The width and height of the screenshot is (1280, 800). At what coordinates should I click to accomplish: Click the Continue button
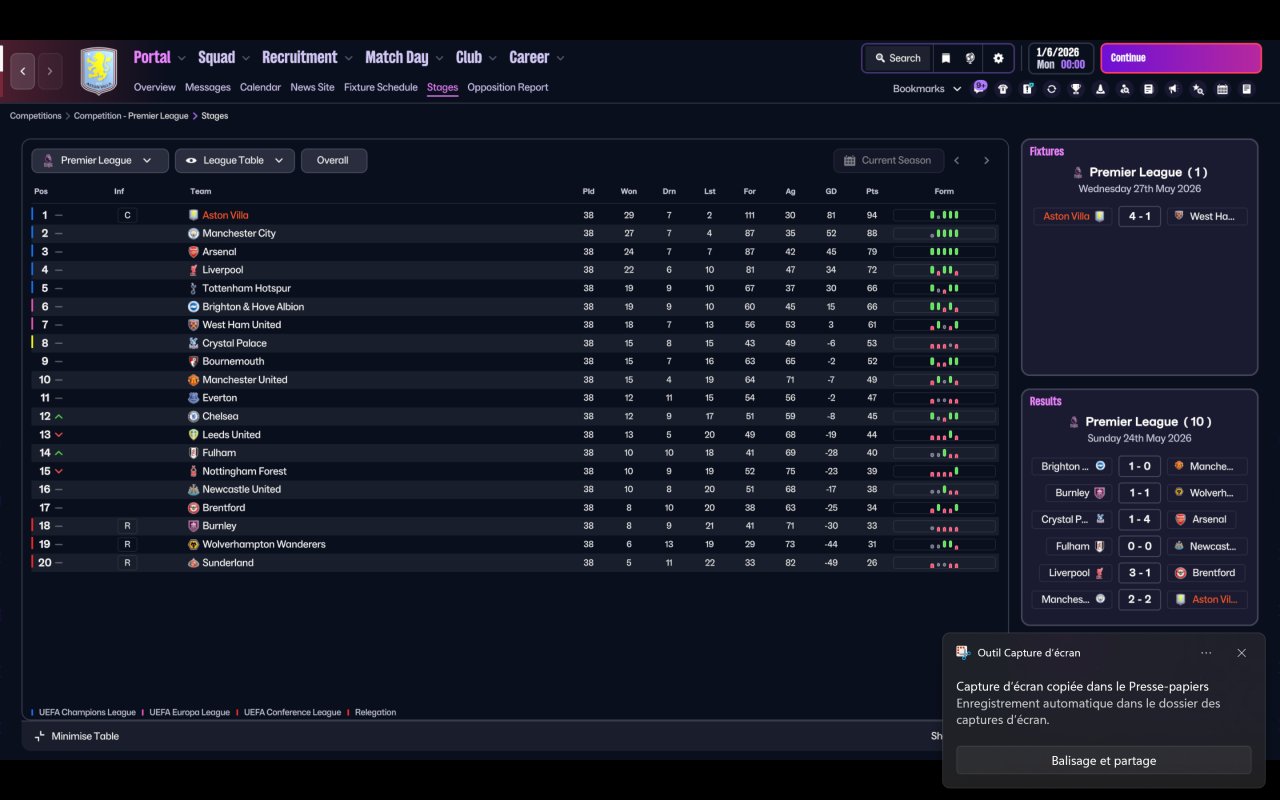click(1181, 58)
